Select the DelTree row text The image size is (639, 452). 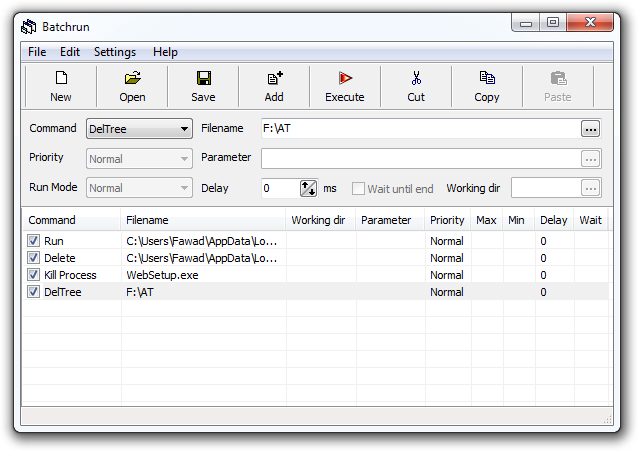(63, 292)
